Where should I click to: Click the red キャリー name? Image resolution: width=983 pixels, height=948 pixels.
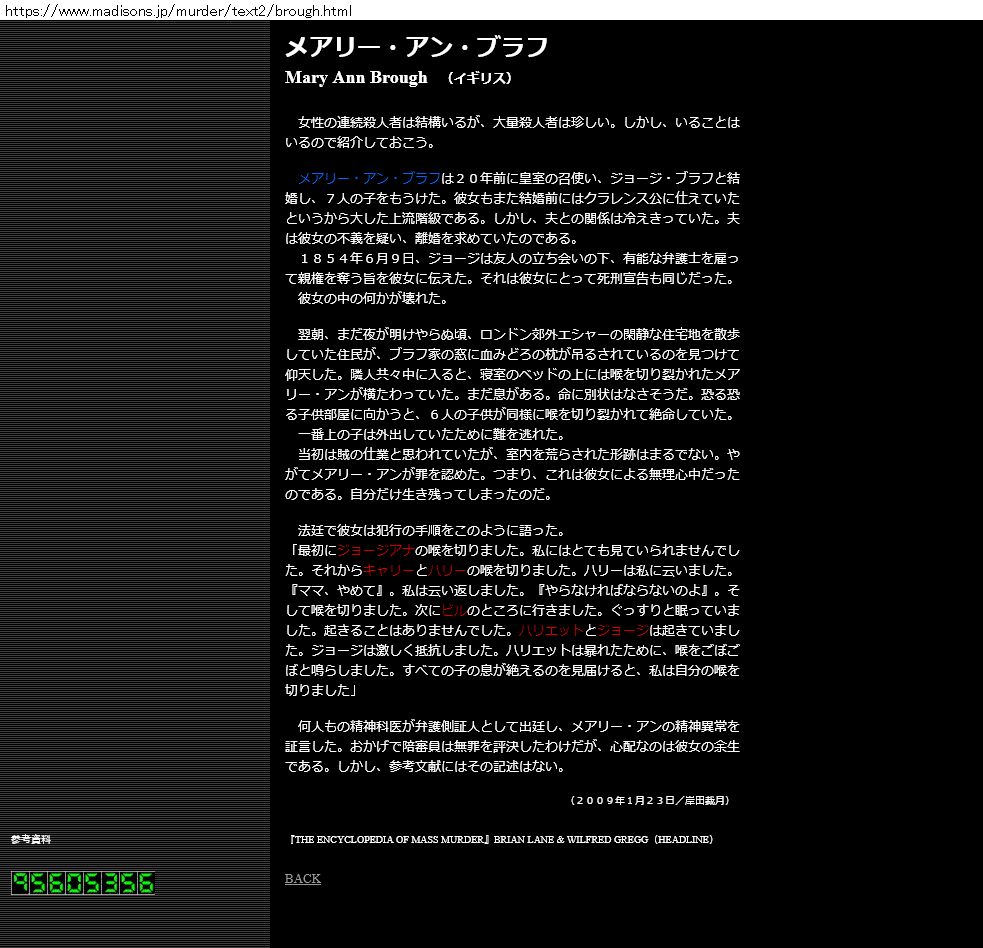(388, 570)
